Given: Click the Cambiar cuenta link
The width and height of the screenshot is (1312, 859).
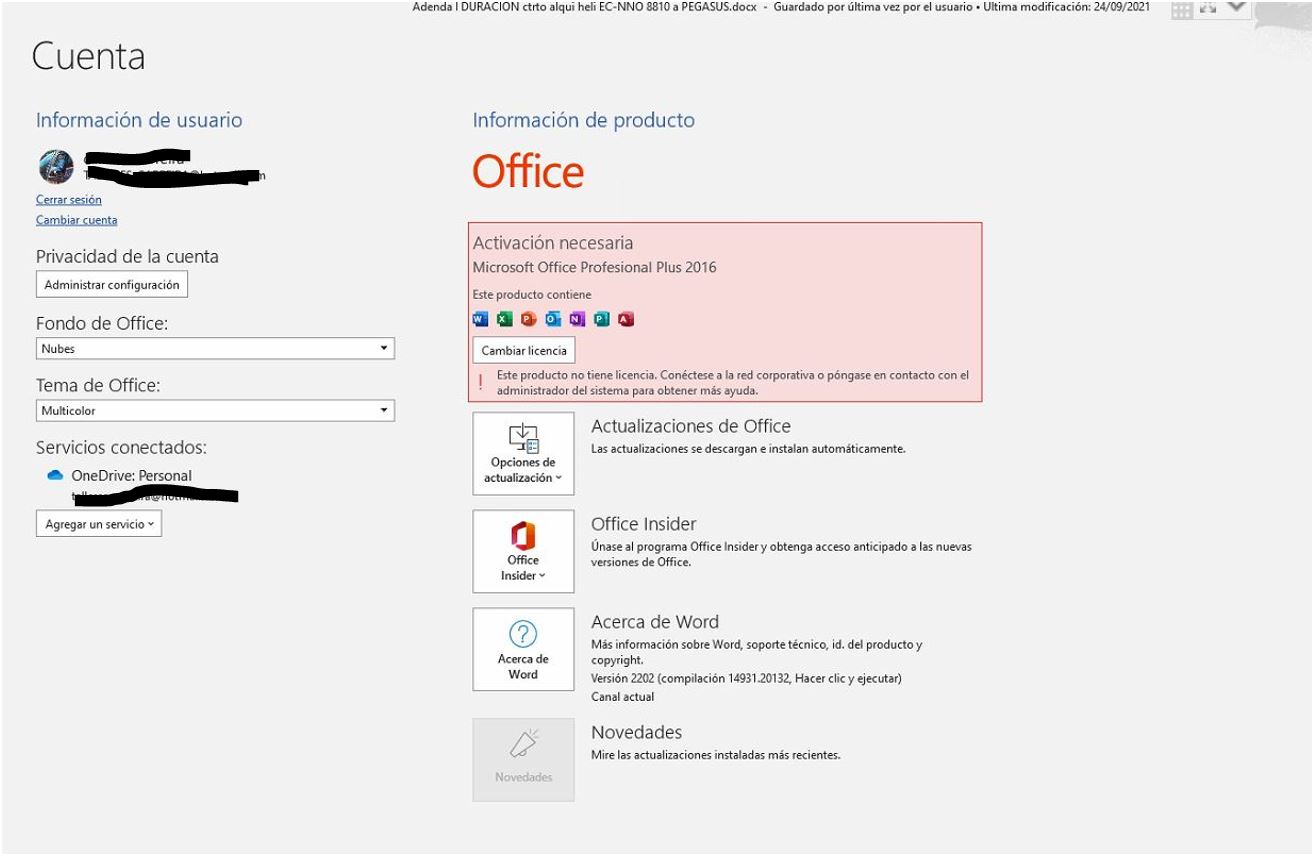Looking at the screenshot, I should [76, 220].
